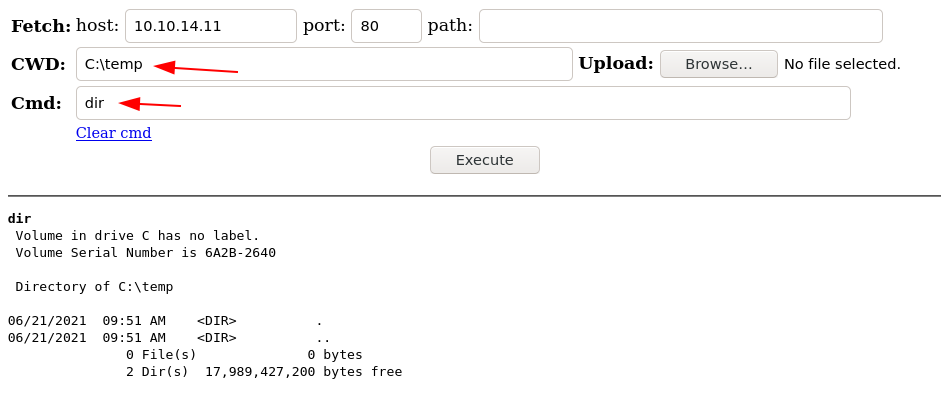Click the bold dir output heading

(x=19, y=218)
